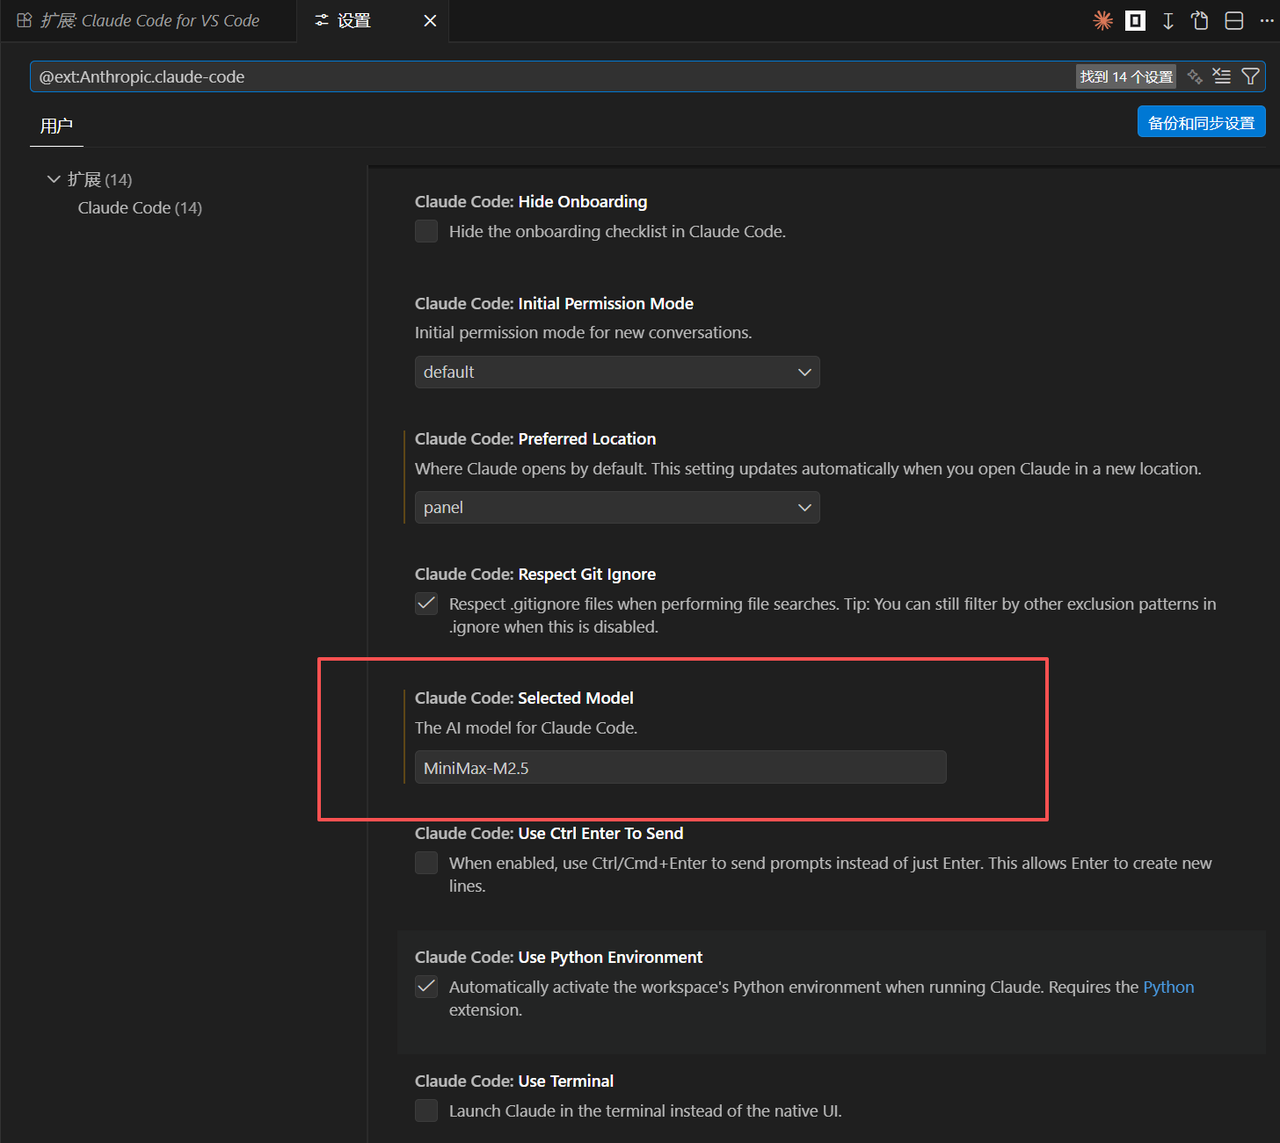Click the Hide Onboarding setting title

(x=531, y=201)
